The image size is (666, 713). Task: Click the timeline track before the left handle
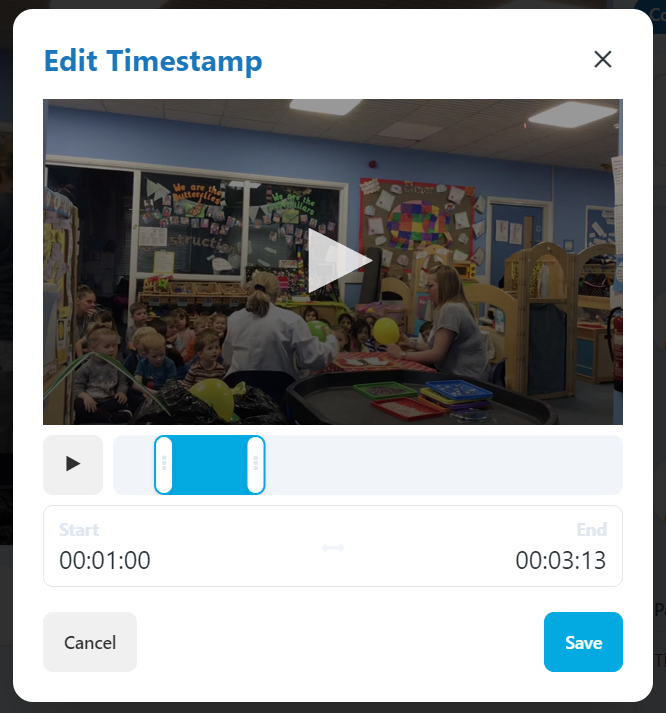(134, 464)
